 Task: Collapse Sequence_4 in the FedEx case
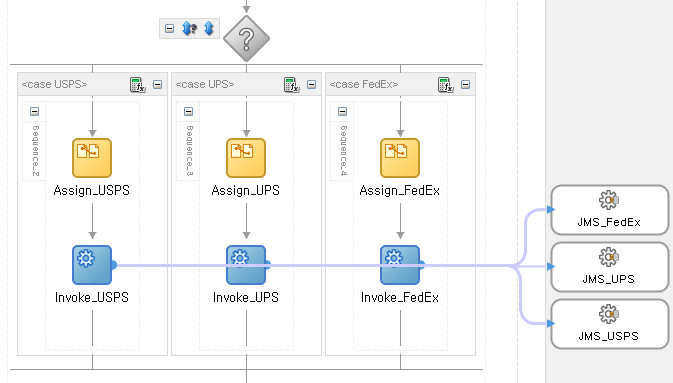pos(342,112)
